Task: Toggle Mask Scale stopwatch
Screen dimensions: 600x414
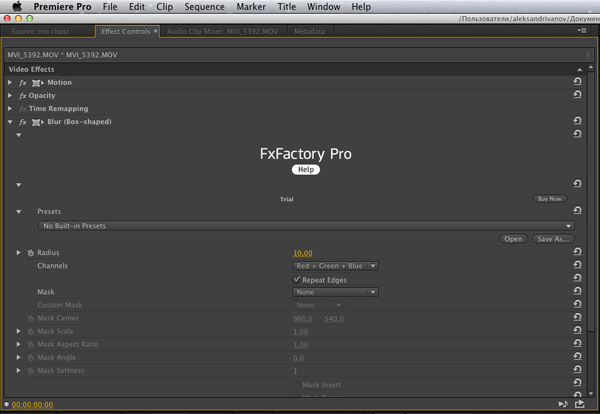Action: click(31, 331)
